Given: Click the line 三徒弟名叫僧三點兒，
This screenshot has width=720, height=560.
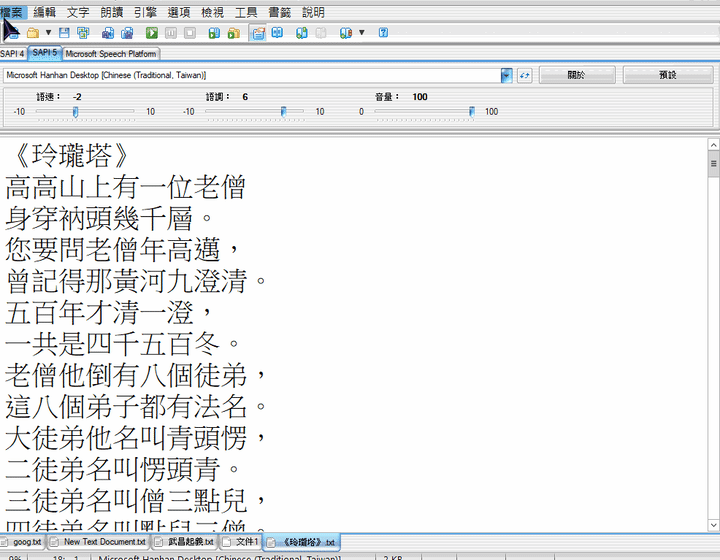Looking at the screenshot, I should [135, 501].
